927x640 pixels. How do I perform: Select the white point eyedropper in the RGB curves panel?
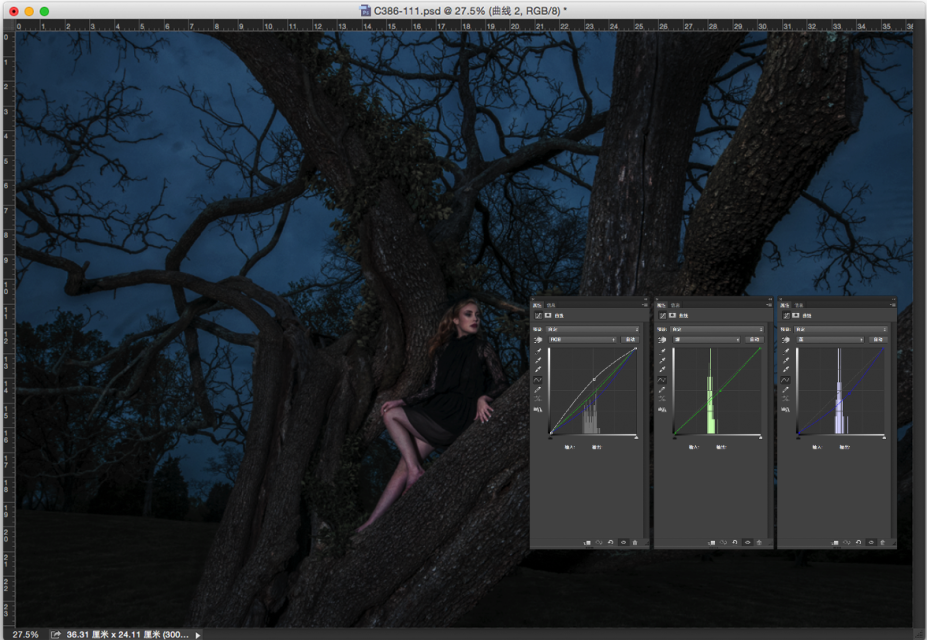(x=538, y=369)
